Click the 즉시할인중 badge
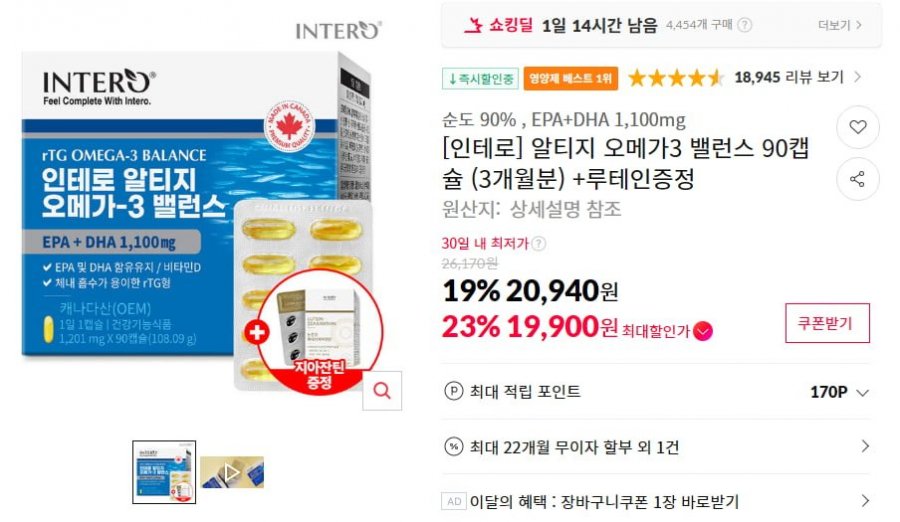This screenshot has height=522, width=900. click(480, 79)
